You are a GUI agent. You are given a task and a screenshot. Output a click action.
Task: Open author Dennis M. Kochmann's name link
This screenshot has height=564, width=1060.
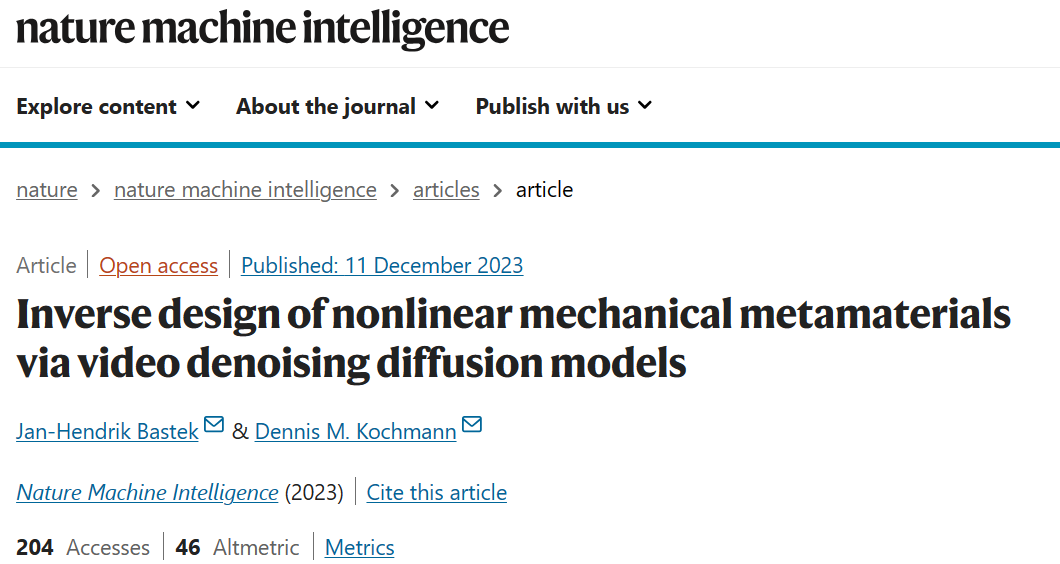[356, 431]
